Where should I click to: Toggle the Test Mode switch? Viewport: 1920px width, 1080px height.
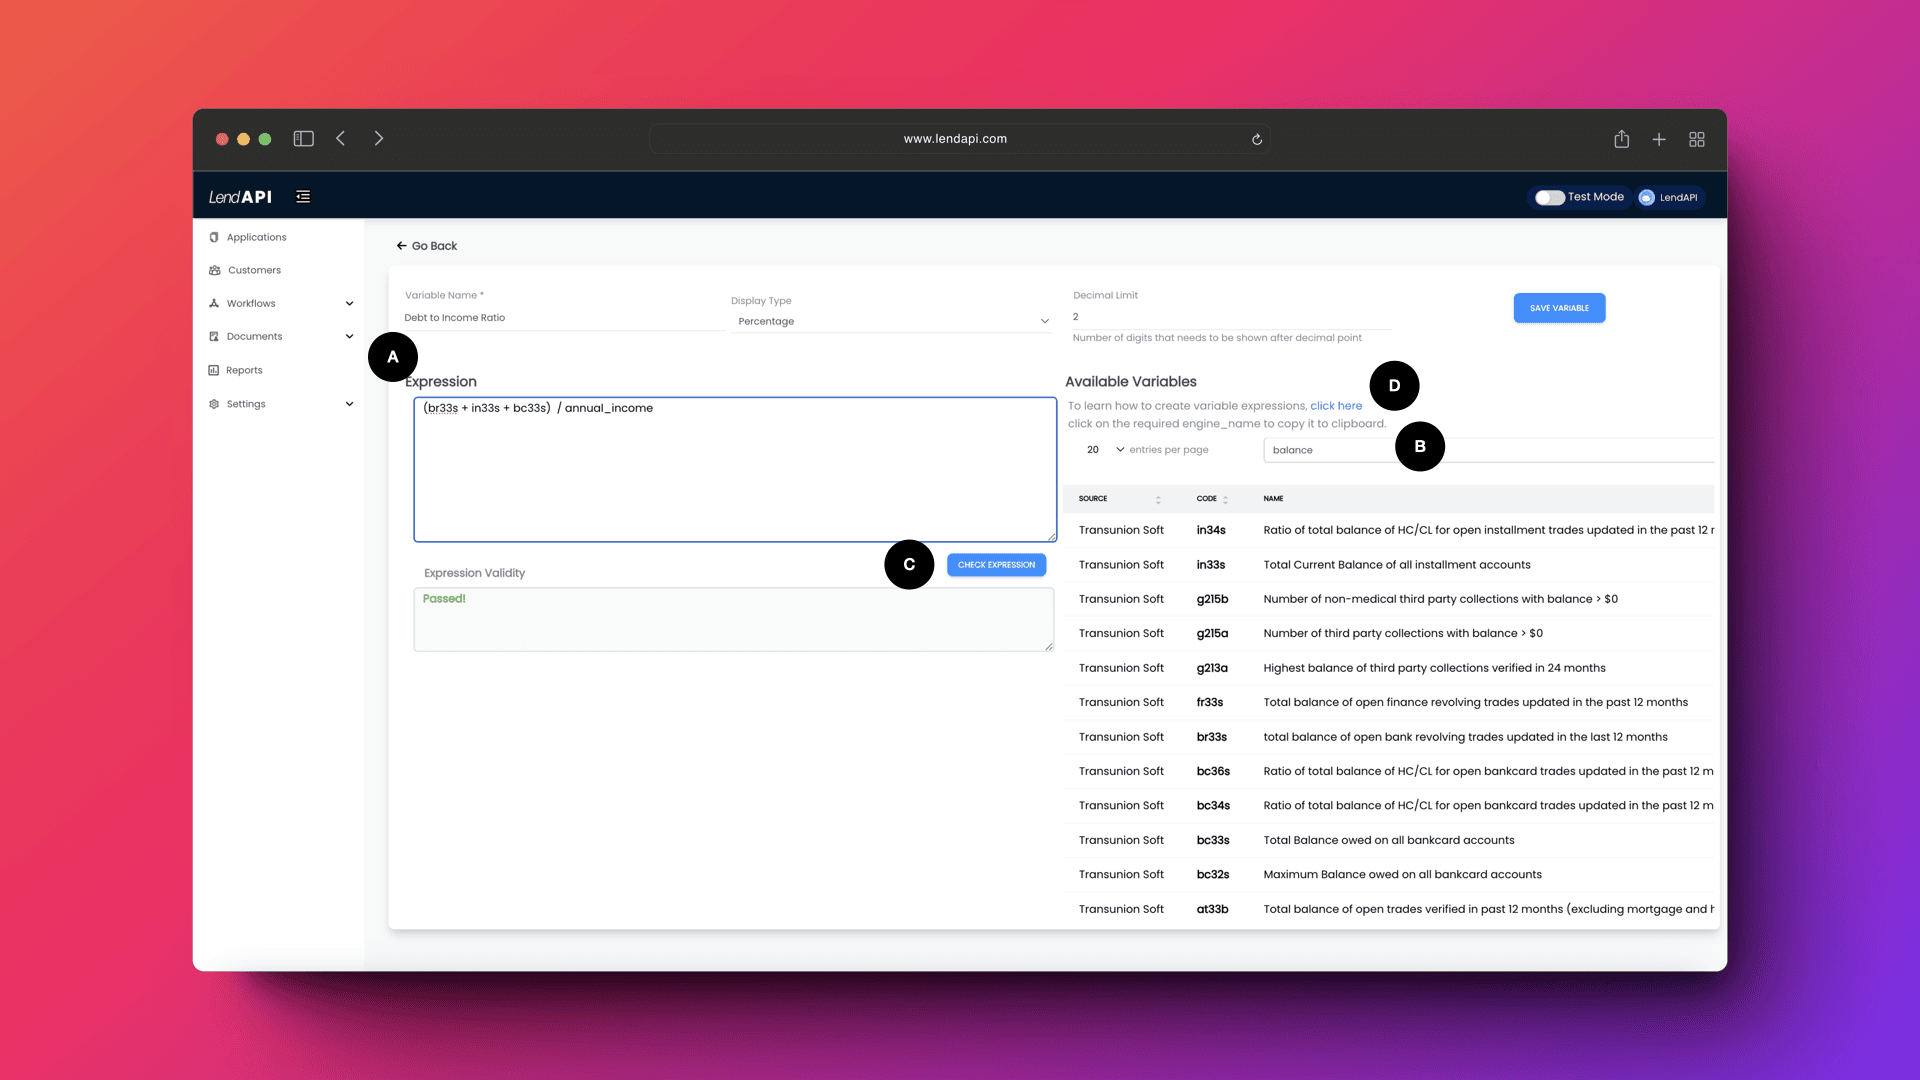[1547, 196]
